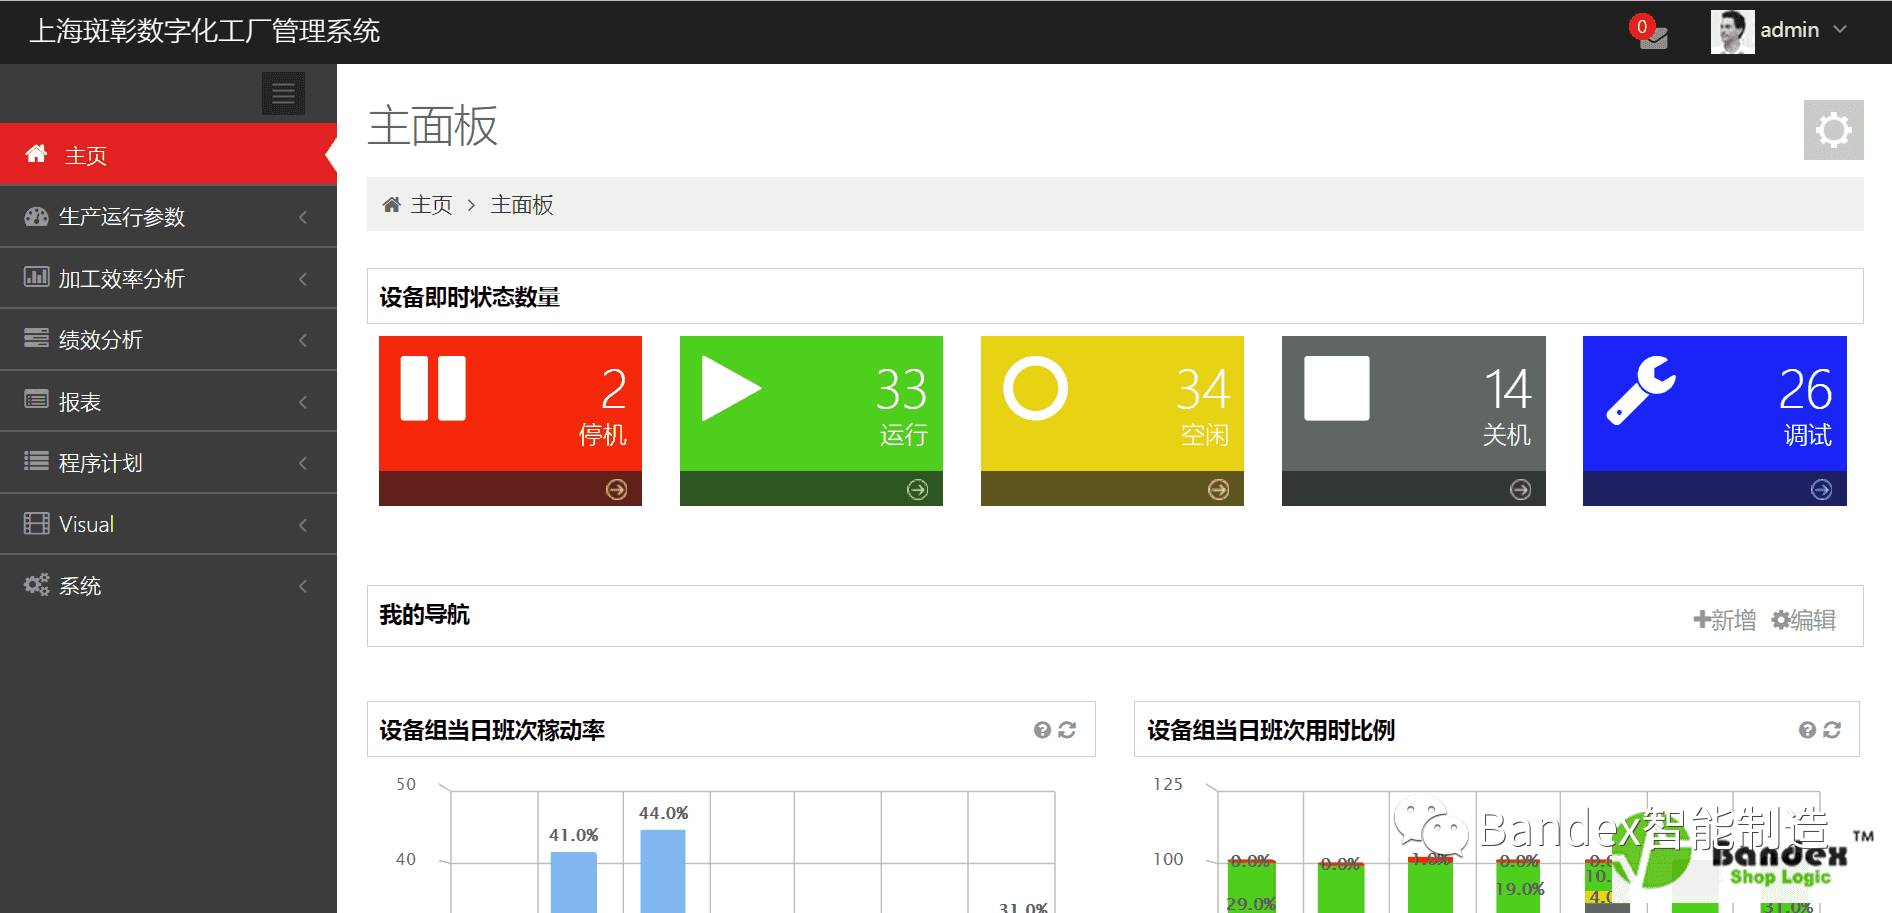
Task: Click the 设备即时状态数量 section heading
Action: coord(469,297)
